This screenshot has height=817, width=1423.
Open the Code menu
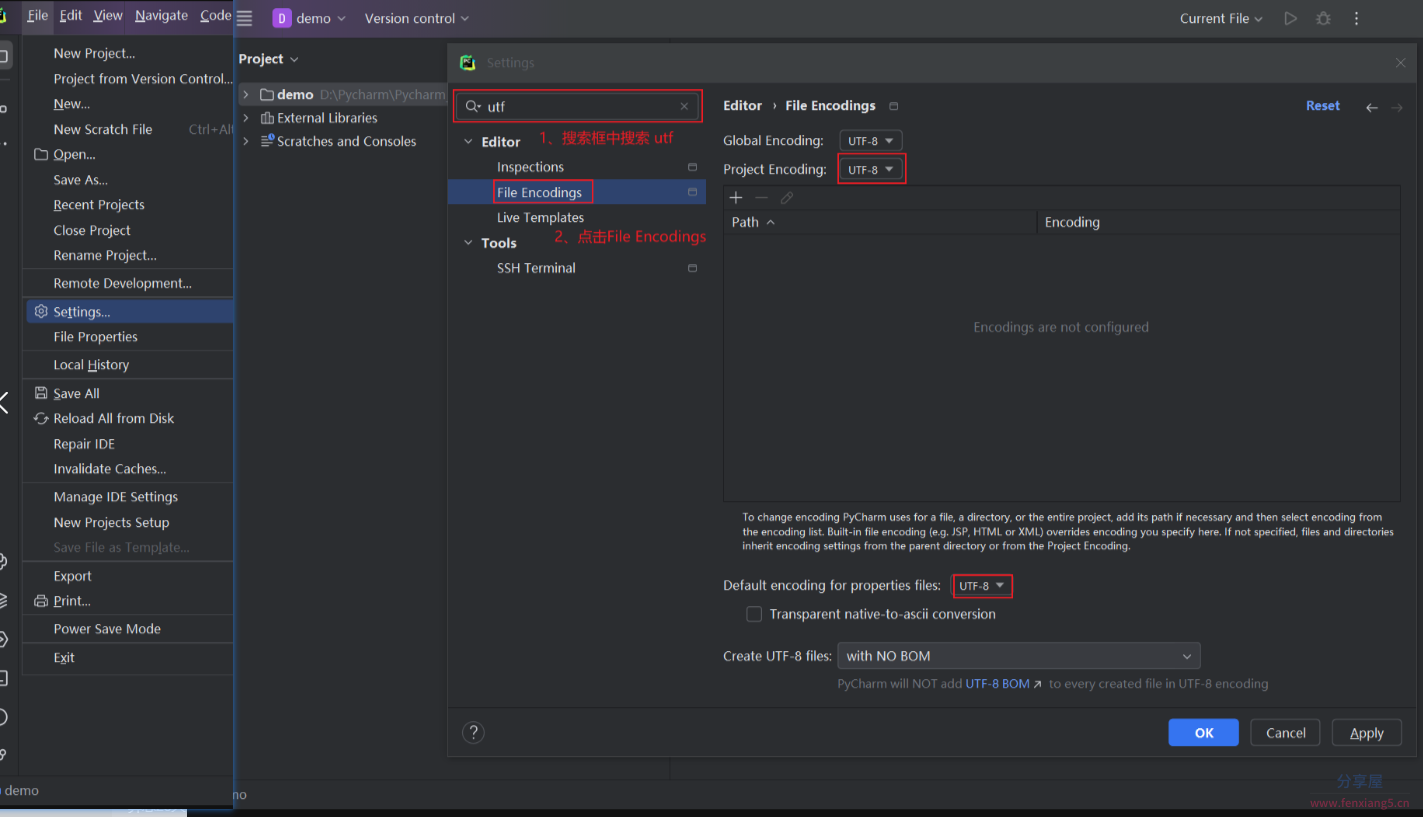[x=215, y=15]
